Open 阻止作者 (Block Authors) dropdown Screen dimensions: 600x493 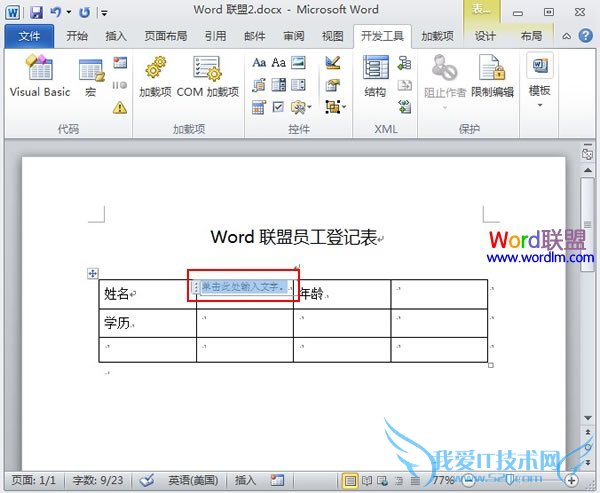445,81
